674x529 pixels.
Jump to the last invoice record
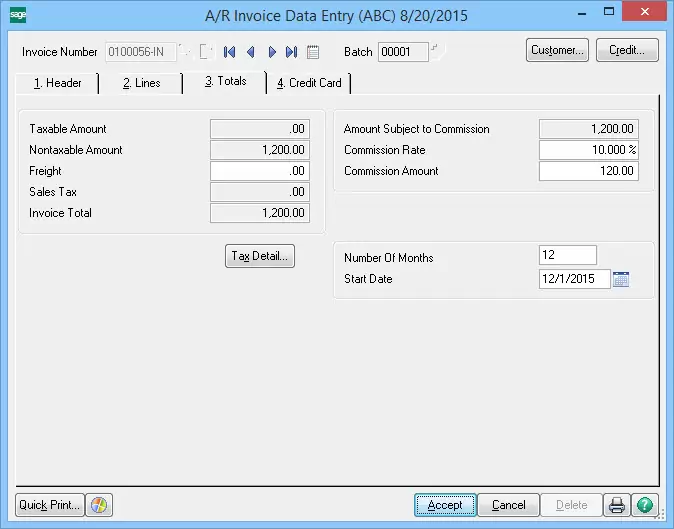coord(291,52)
